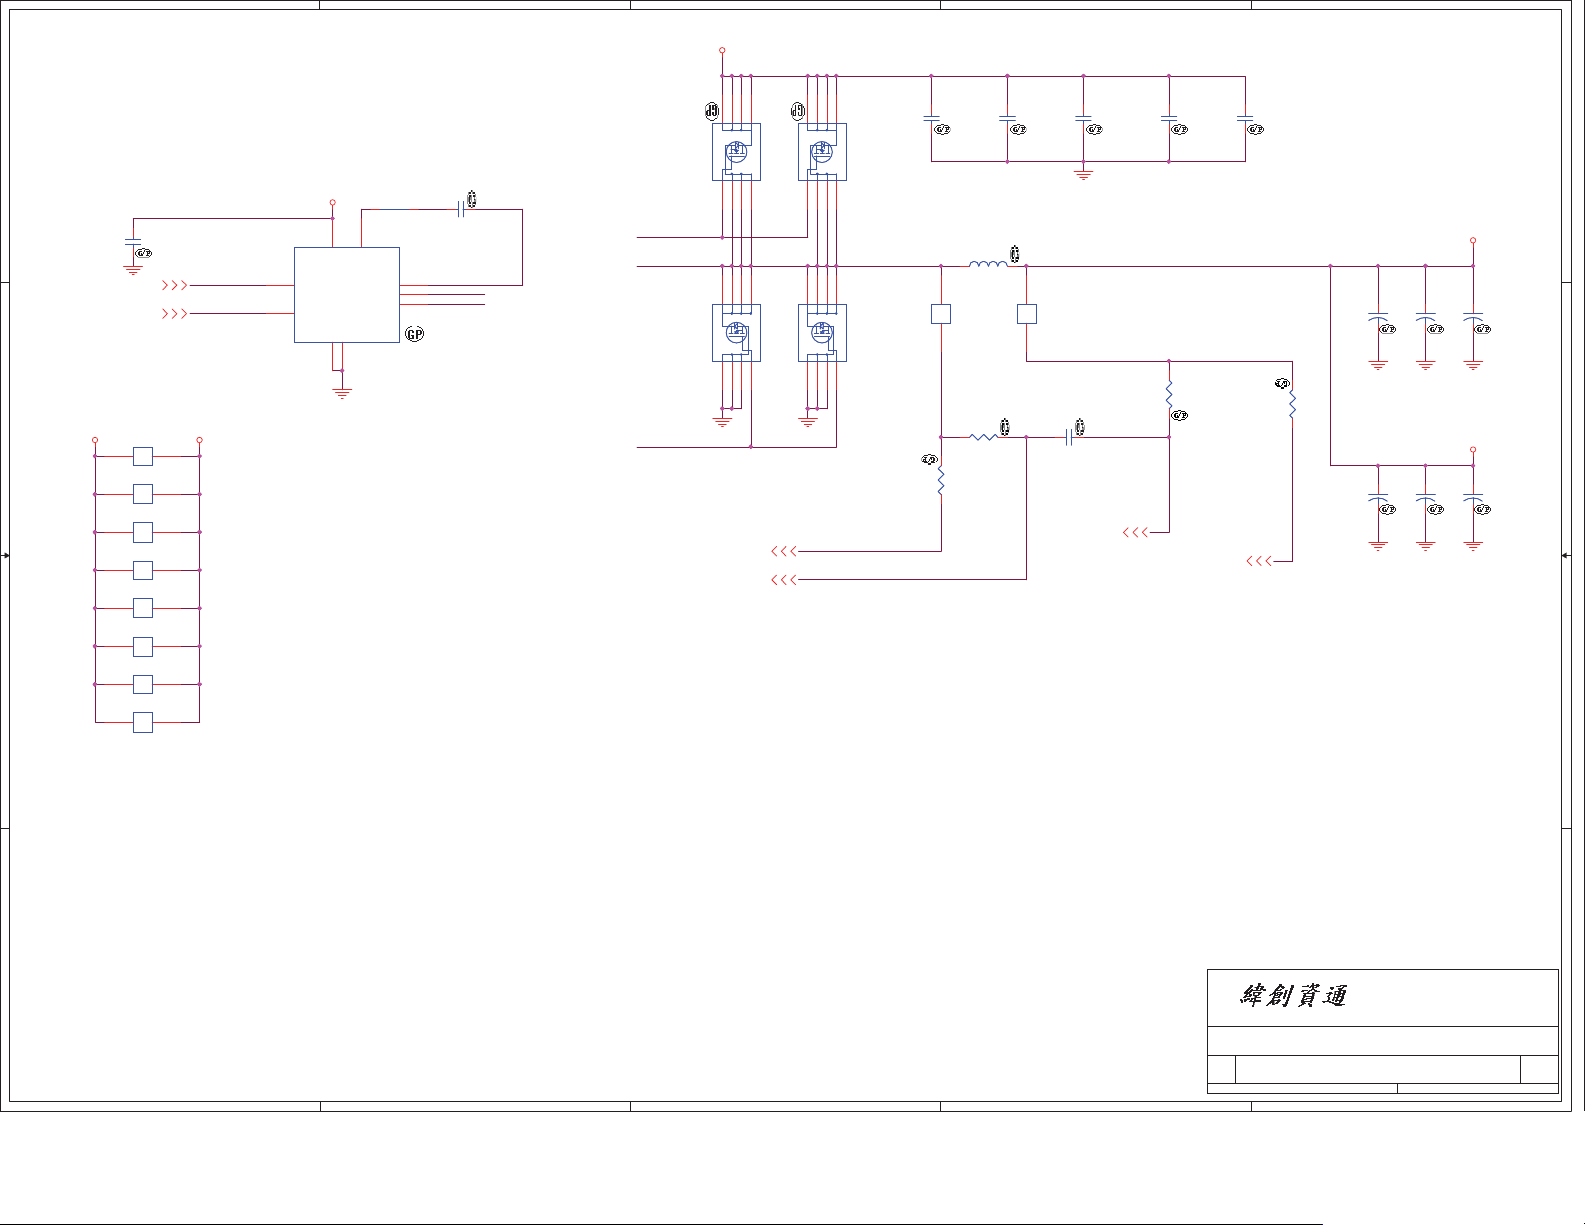Select the leftmost capacitor in the five-capacitor bank
The height and width of the screenshot is (1225, 1585).
(x=931, y=118)
